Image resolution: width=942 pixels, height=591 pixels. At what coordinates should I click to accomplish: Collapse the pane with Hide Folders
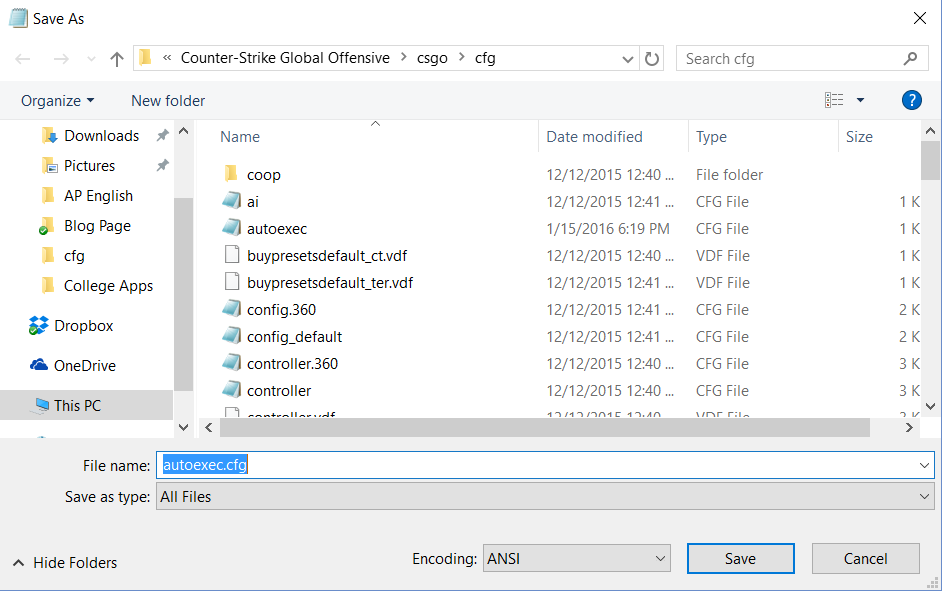pos(65,563)
